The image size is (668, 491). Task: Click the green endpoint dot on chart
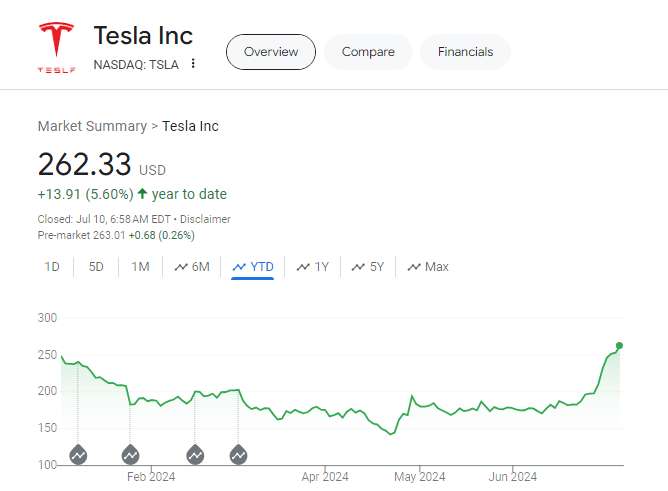[x=619, y=346]
